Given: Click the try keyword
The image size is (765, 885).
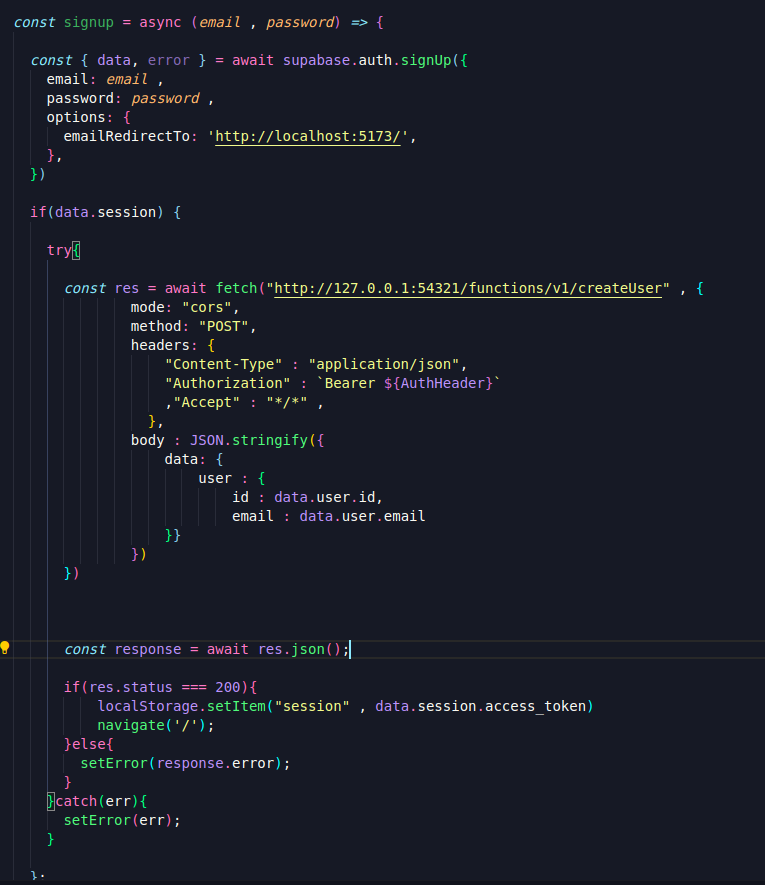Looking at the screenshot, I should (58, 250).
